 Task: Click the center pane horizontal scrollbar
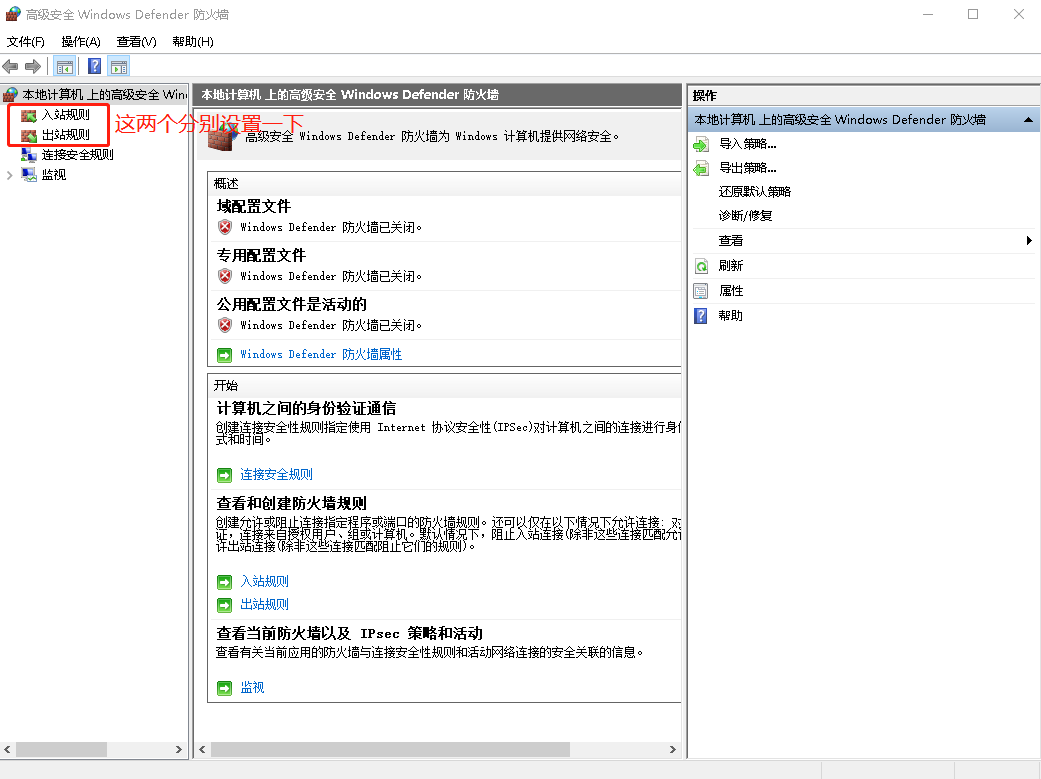(x=390, y=749)
